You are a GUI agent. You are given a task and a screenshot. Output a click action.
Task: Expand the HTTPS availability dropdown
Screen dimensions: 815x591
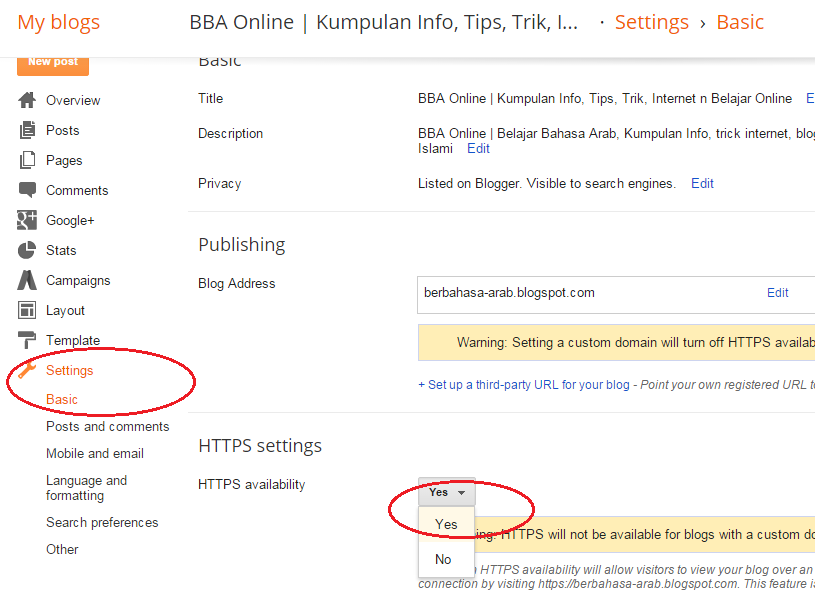click(x=447, y=492)
